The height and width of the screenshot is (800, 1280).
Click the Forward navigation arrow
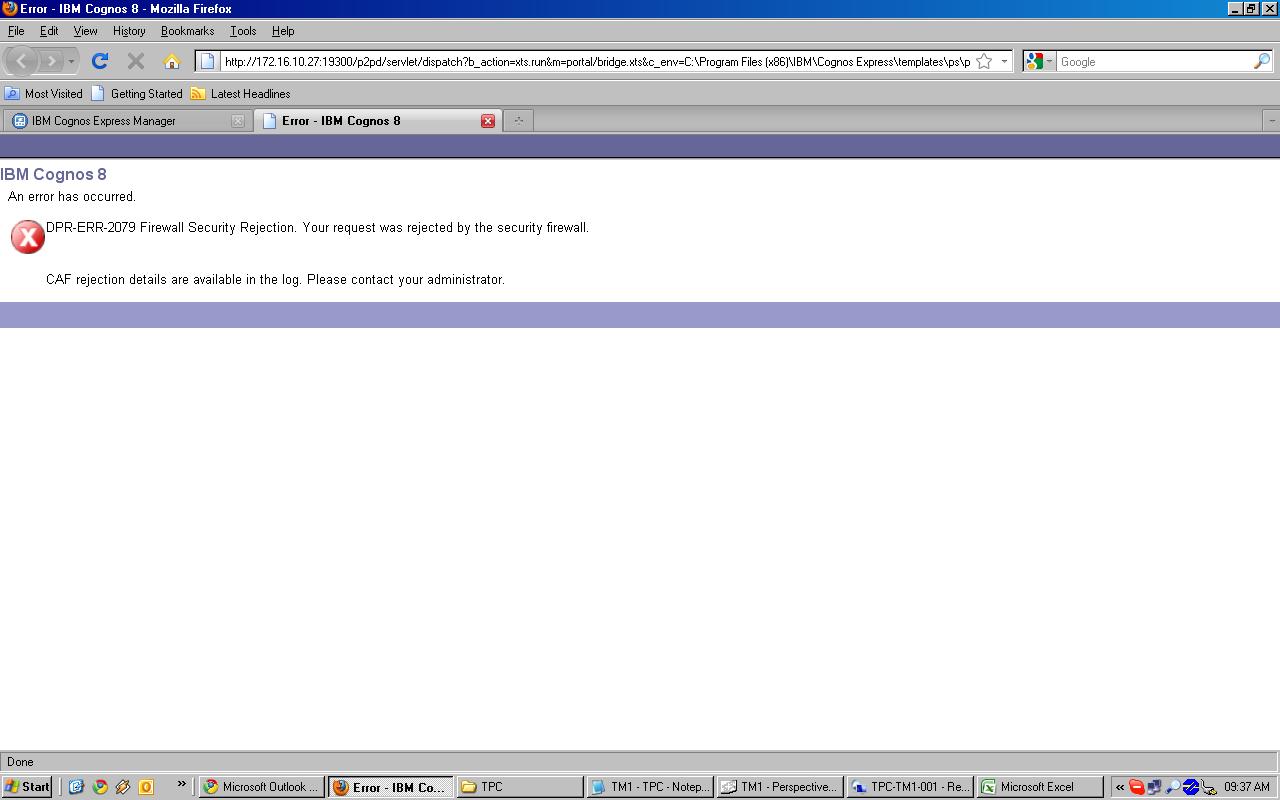[x=52, y=61]
